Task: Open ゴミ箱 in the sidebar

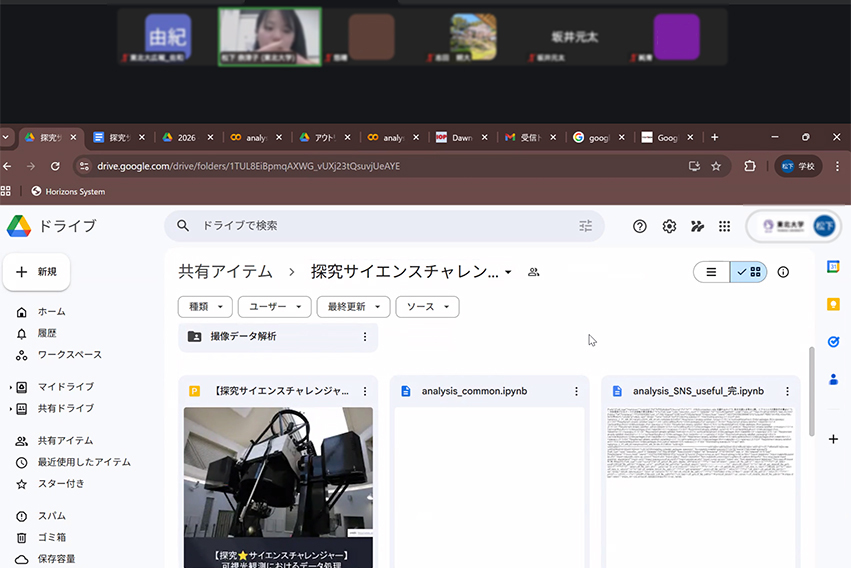Action: [x=51, y=537]
